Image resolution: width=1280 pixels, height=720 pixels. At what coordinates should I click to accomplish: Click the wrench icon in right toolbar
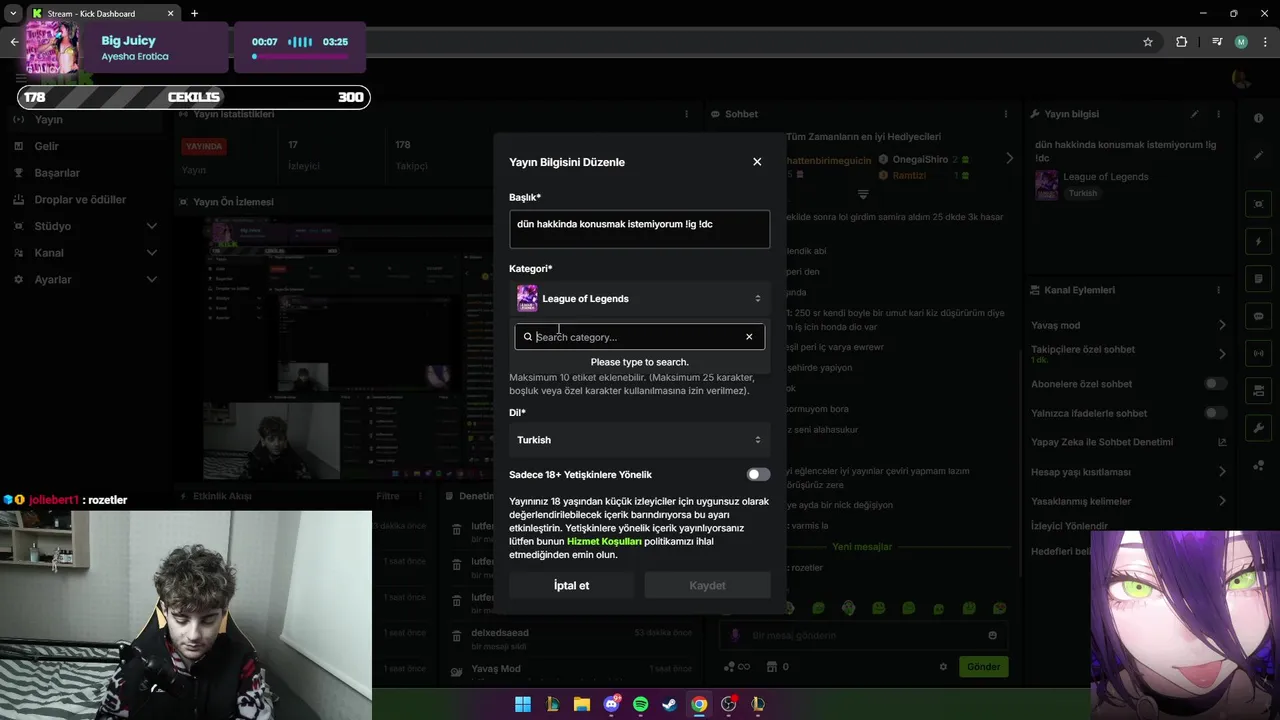coord(1259,428)
